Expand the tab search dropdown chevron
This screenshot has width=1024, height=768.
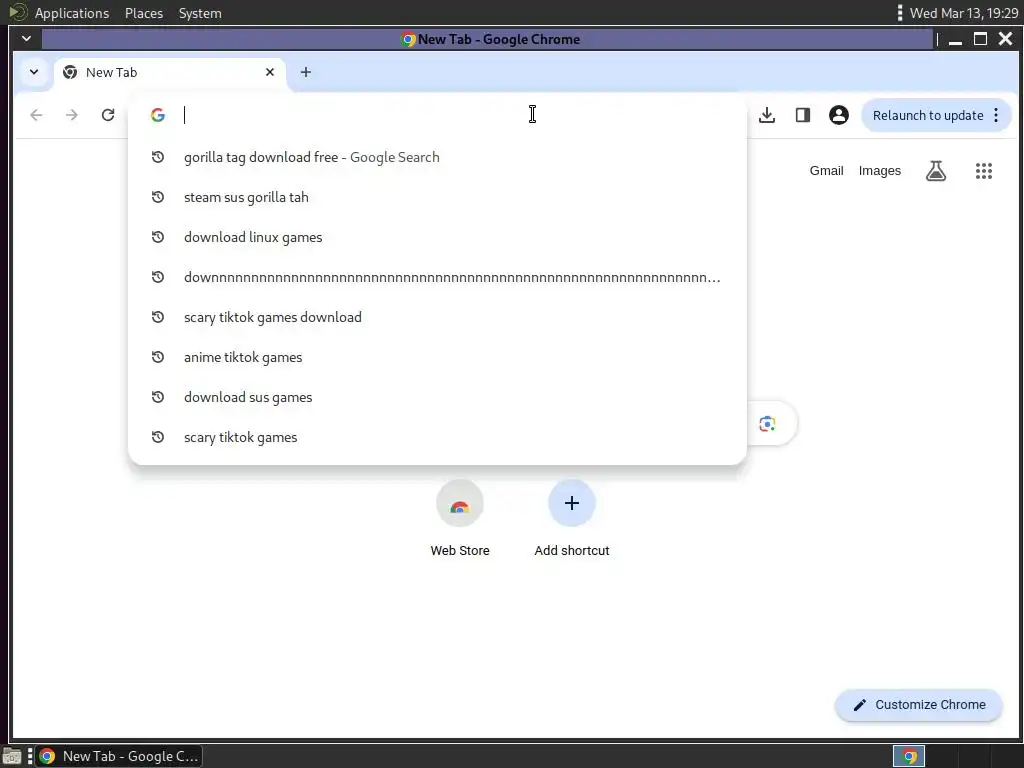[34, 72]
